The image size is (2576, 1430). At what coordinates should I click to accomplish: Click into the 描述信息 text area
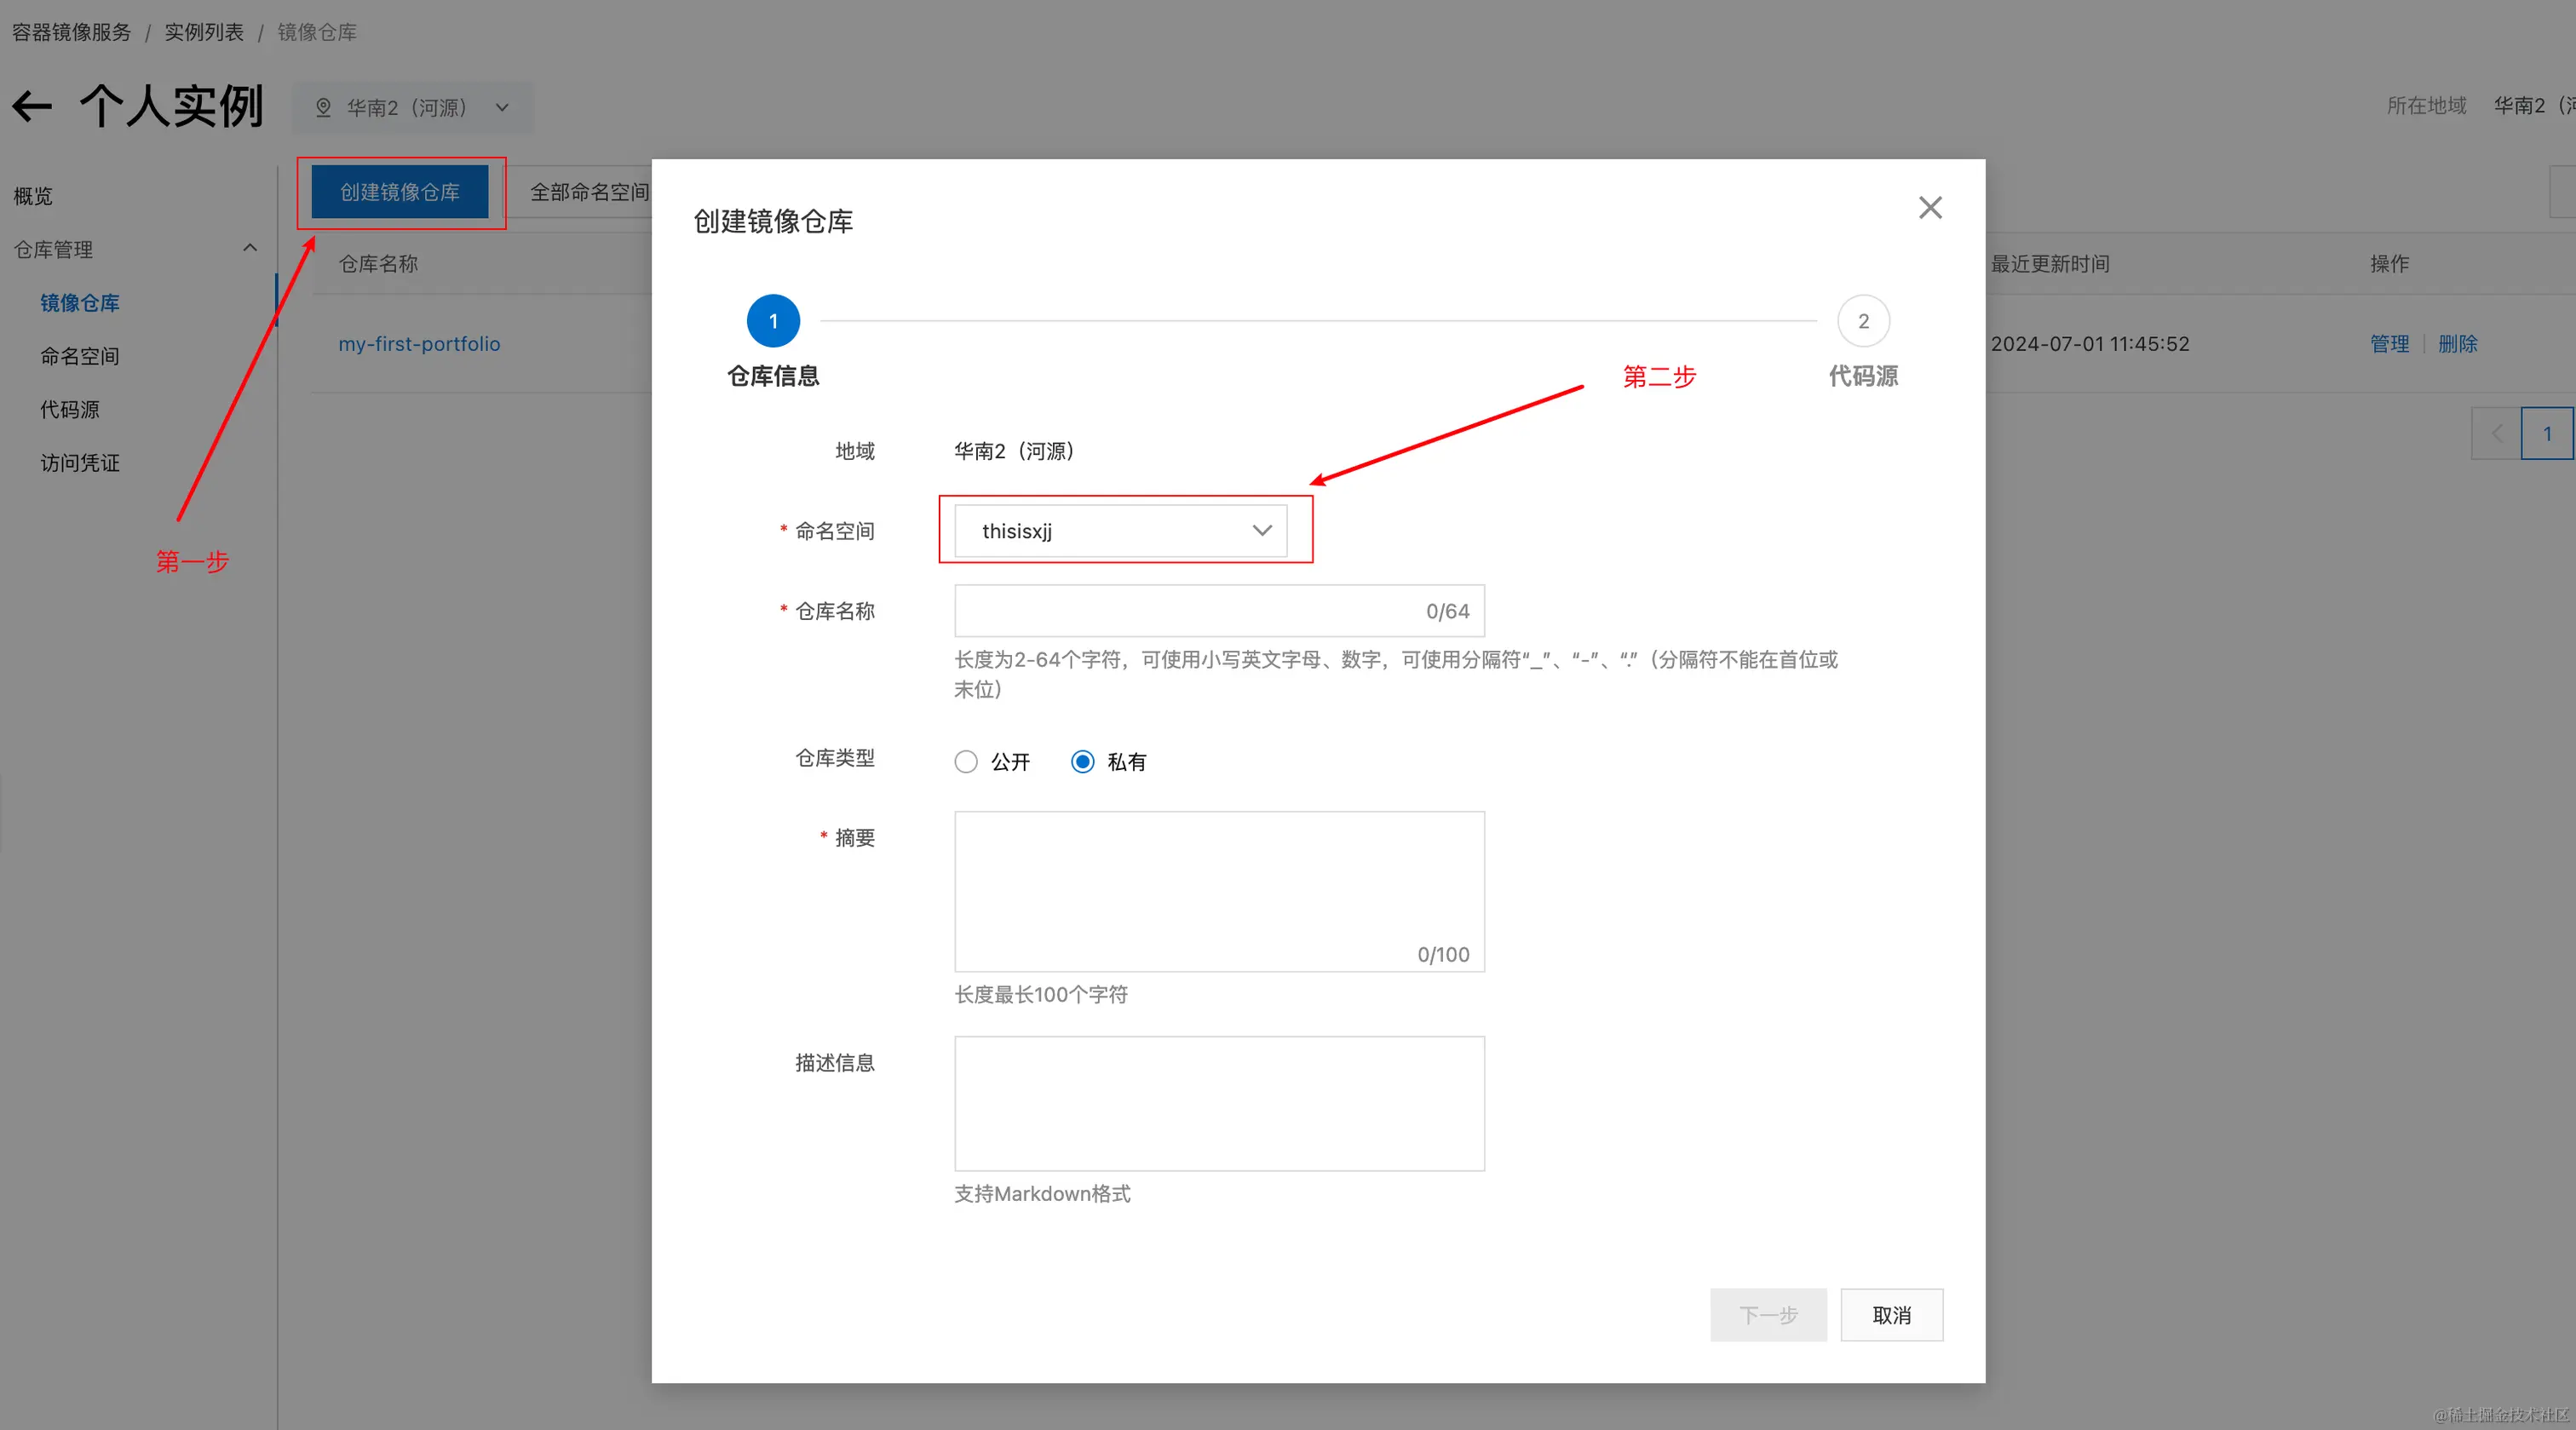[1219, 1104]
